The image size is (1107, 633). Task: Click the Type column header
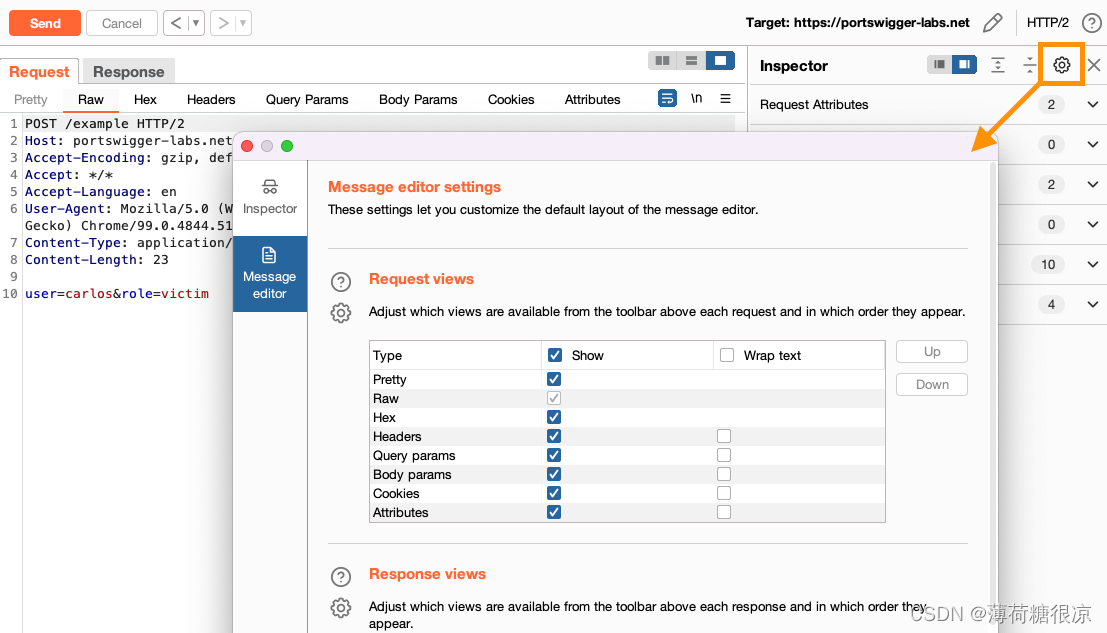pyautogui.click(x=455, y=355)
